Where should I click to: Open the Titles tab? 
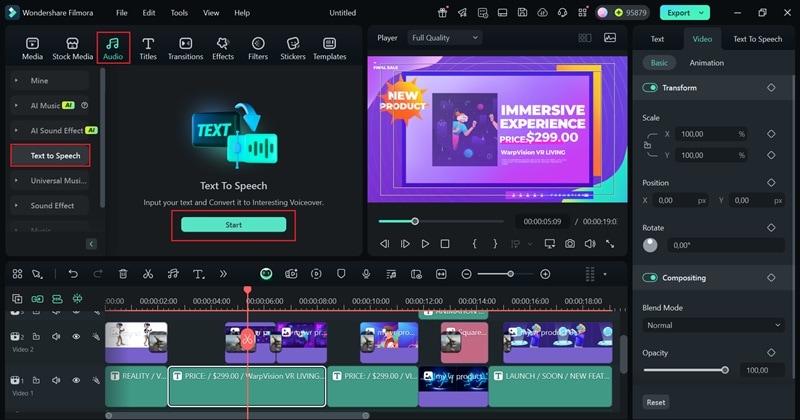(148, 48)
